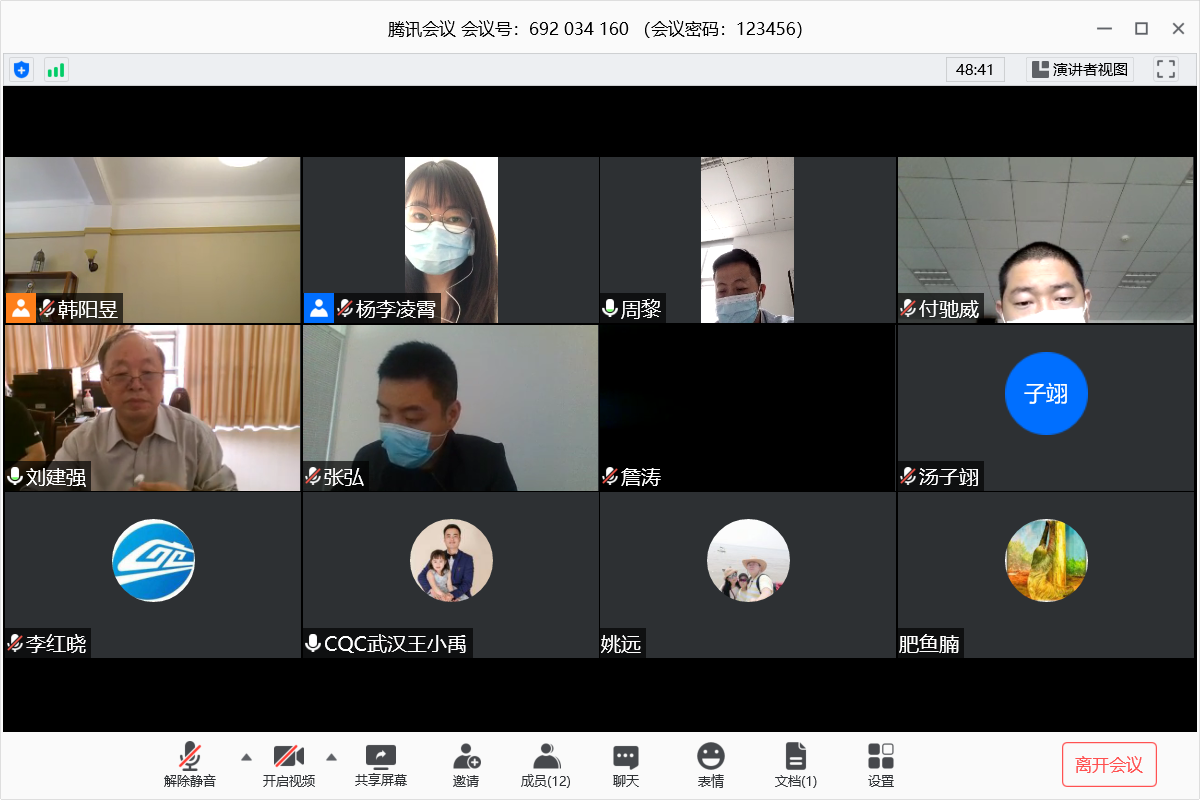Open the 聊天 chat panel
Viewport: 1200px width, 800px height.
coord(626,765)
